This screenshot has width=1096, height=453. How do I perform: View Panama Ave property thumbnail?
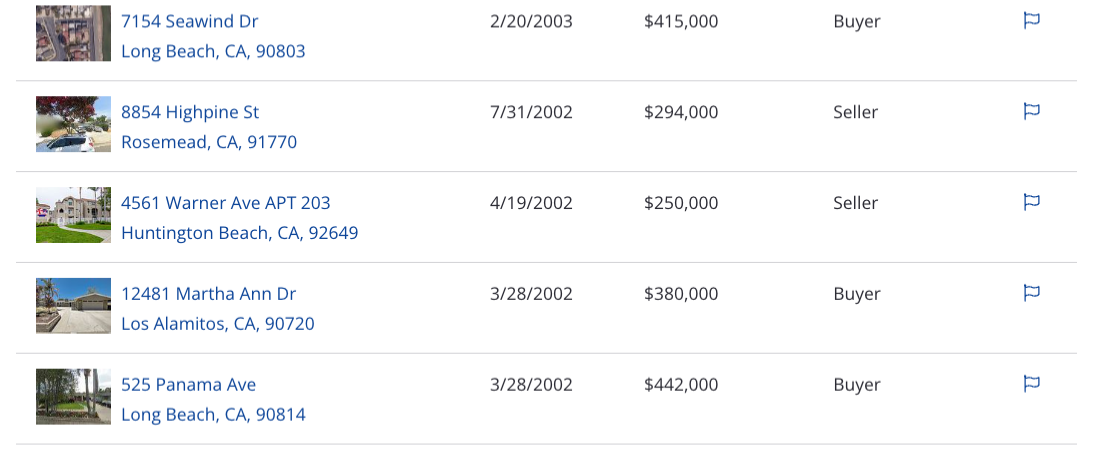[73, 397]
